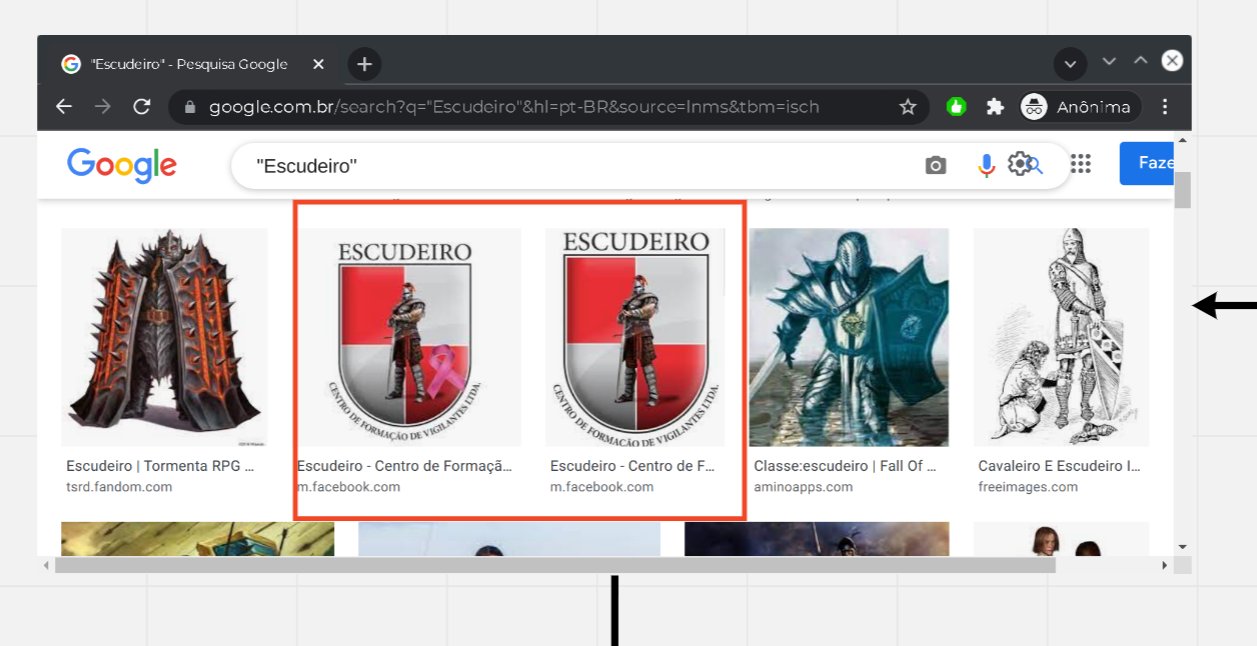Click horizontal scrollbar left arrow
This screenshot has width=1257, height=646.
coord(45,565)
